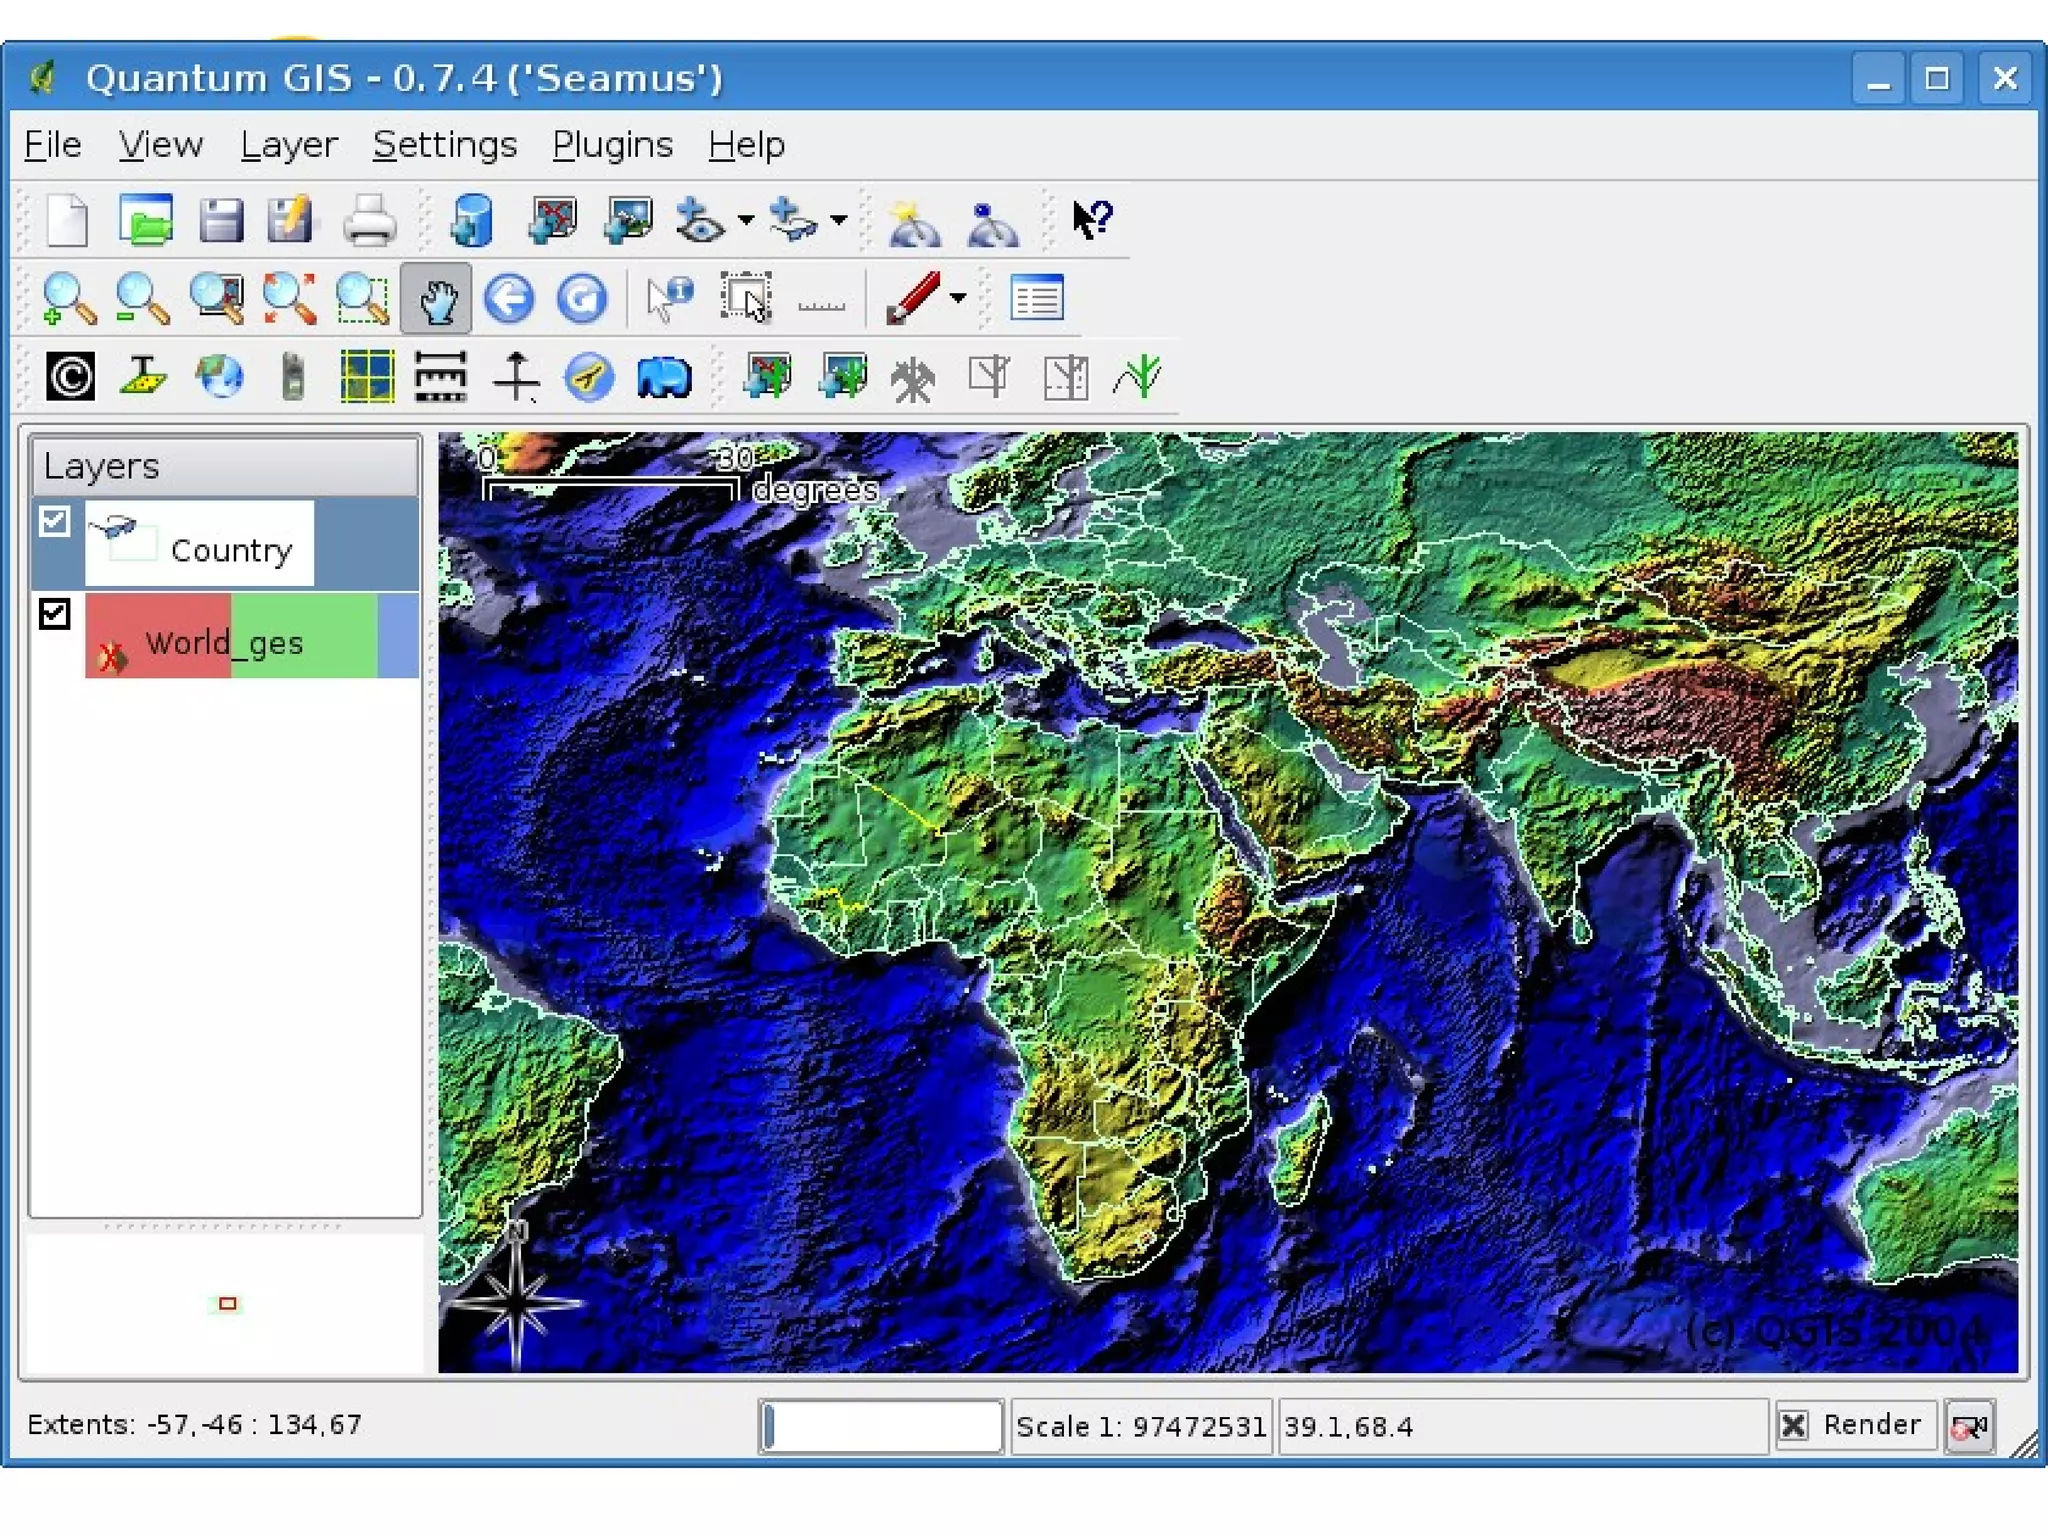2048x1536 pixels.
Task: Select the Identify Features tool
Action: [x=669, y=298]
